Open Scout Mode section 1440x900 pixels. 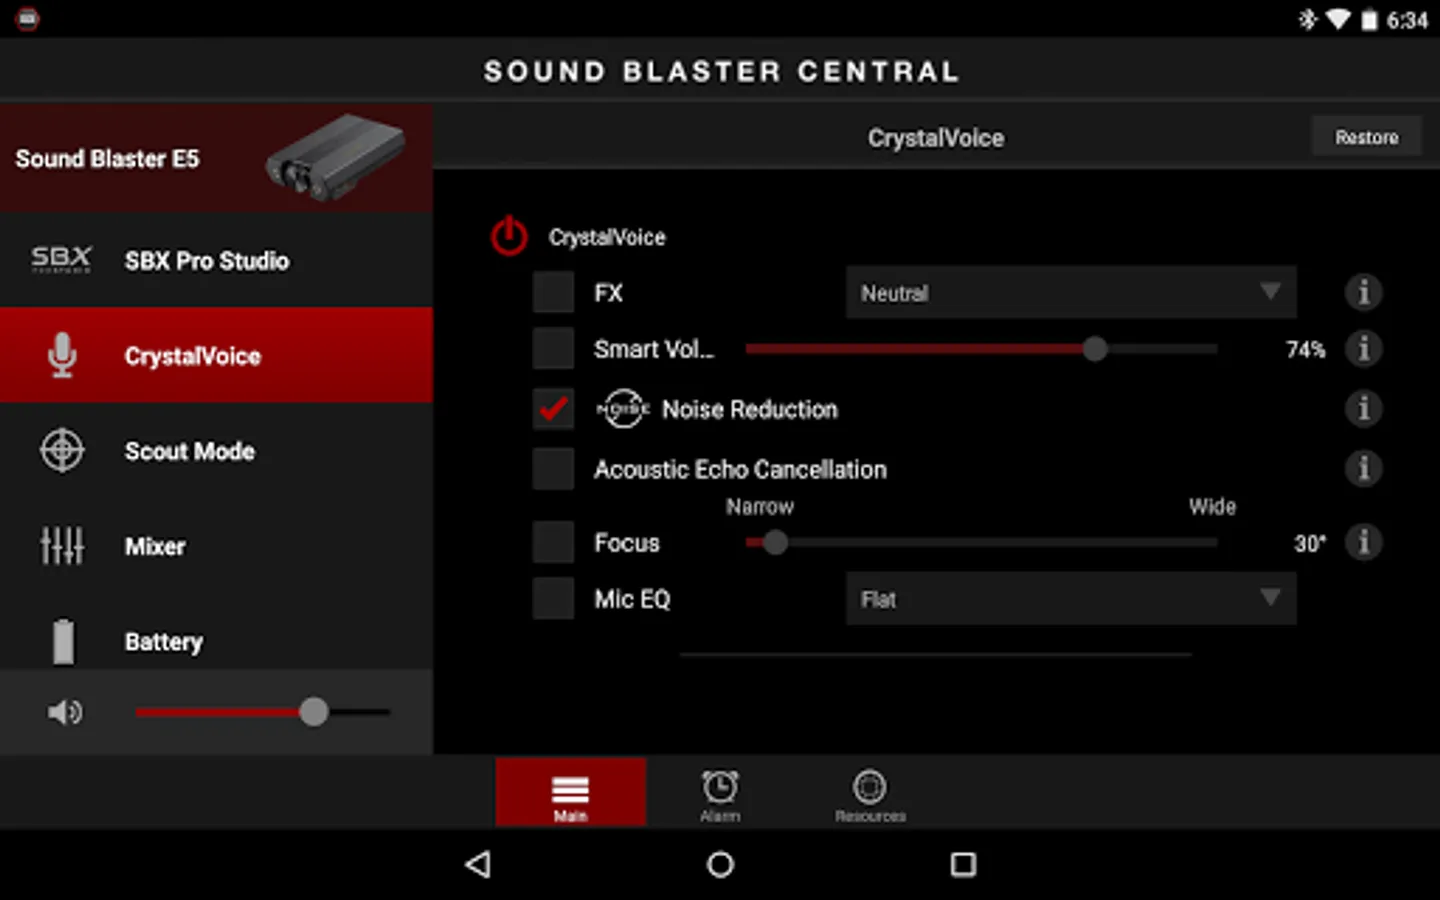click(216, 451)
